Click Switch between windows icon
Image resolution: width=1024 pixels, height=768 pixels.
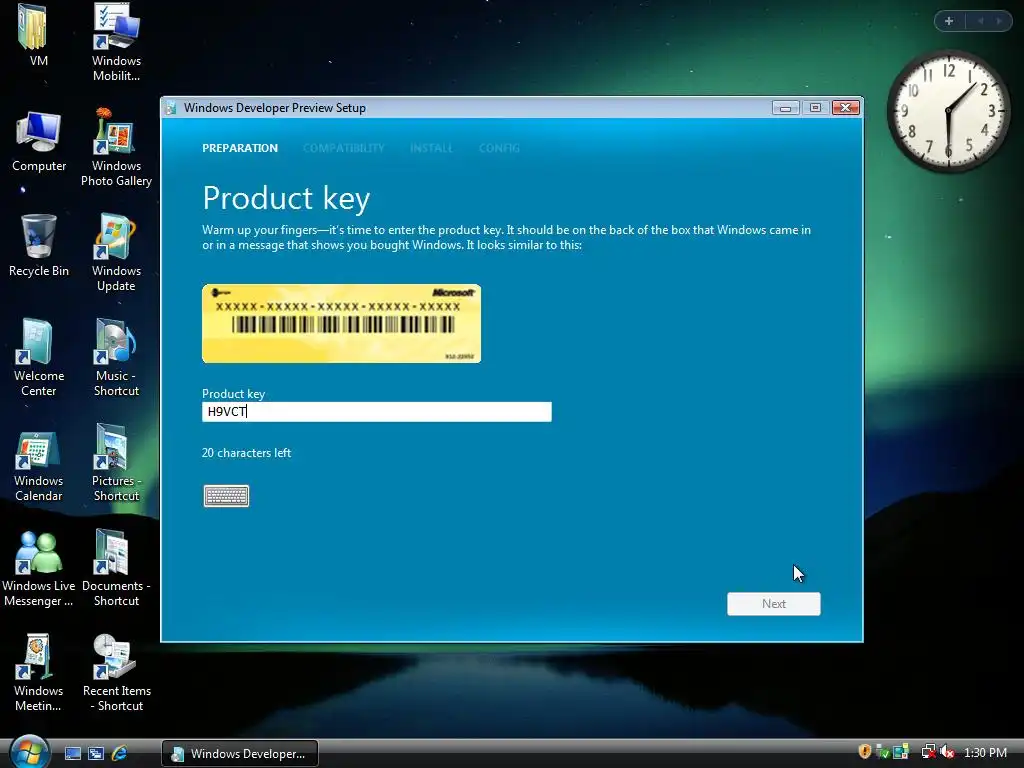[96, 753]
